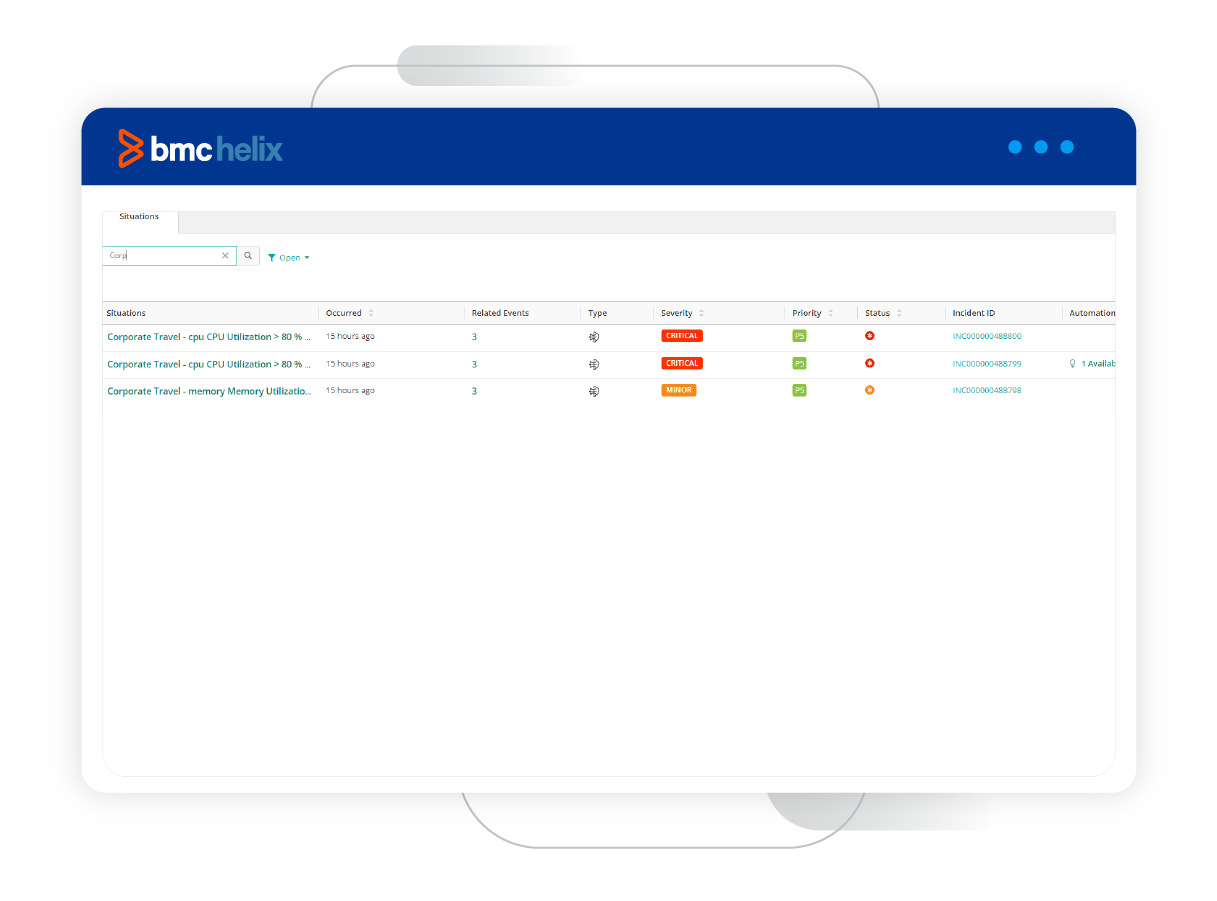Sort the table by the Occurred column
The image size is (1217, 901).
[x=371, y=313]
